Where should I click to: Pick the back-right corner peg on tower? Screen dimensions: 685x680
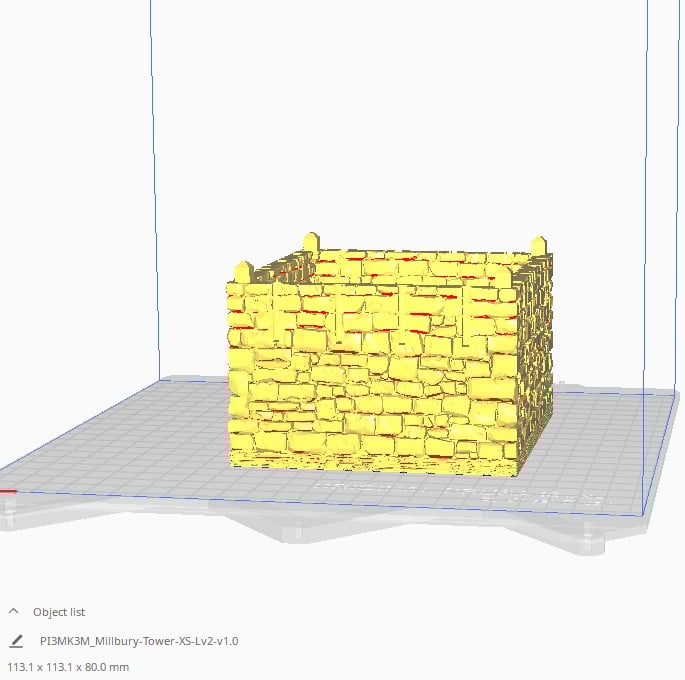539,245
